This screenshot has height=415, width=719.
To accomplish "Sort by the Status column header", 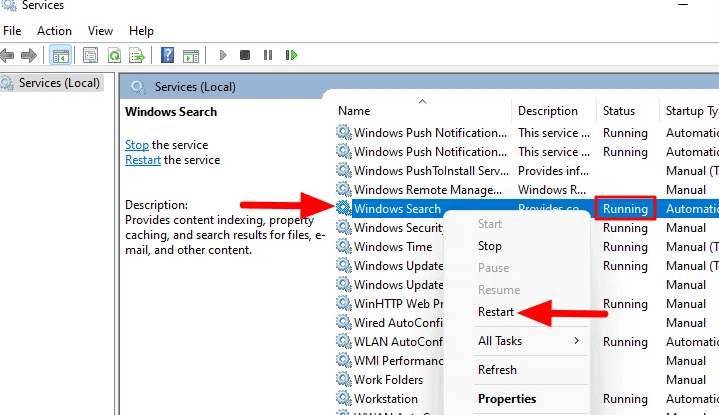I will (619, 111).
